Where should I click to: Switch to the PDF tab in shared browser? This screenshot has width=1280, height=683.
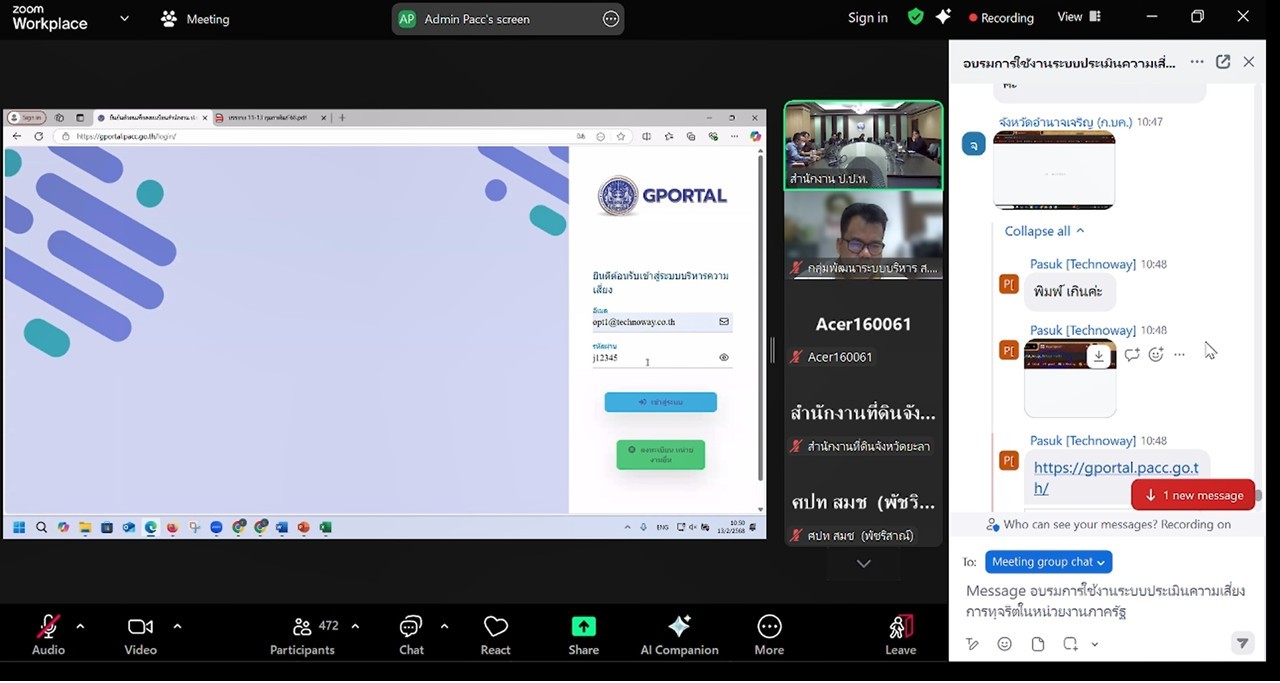tap(270, 118)
